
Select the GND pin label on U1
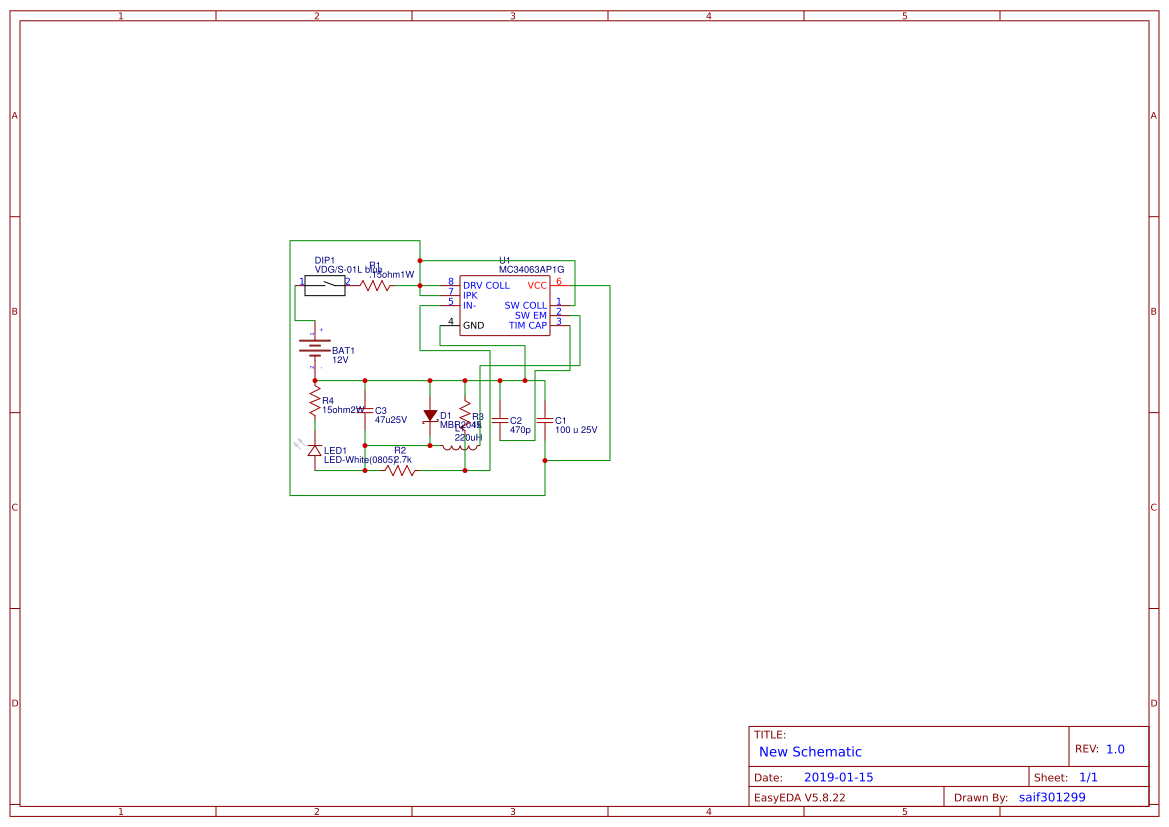[x=473, y=324]
